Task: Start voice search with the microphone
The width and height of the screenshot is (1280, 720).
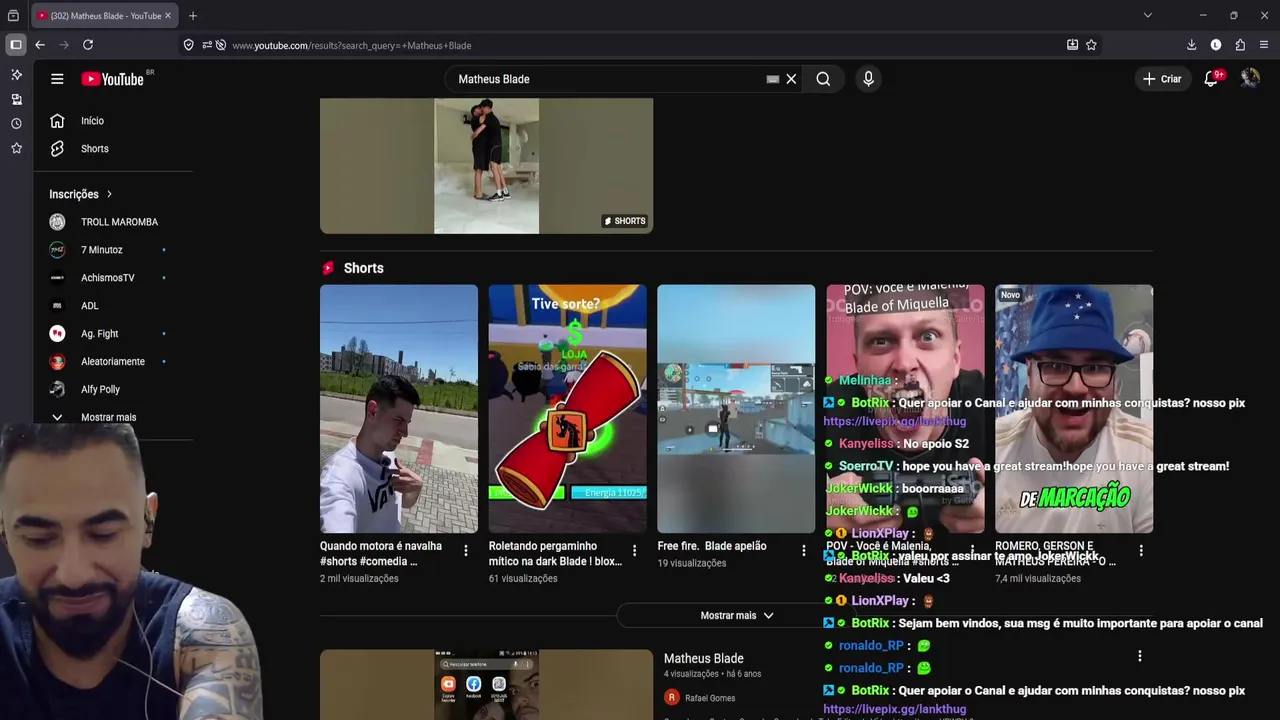Action: pyautogui.click(x=868, y=79)
